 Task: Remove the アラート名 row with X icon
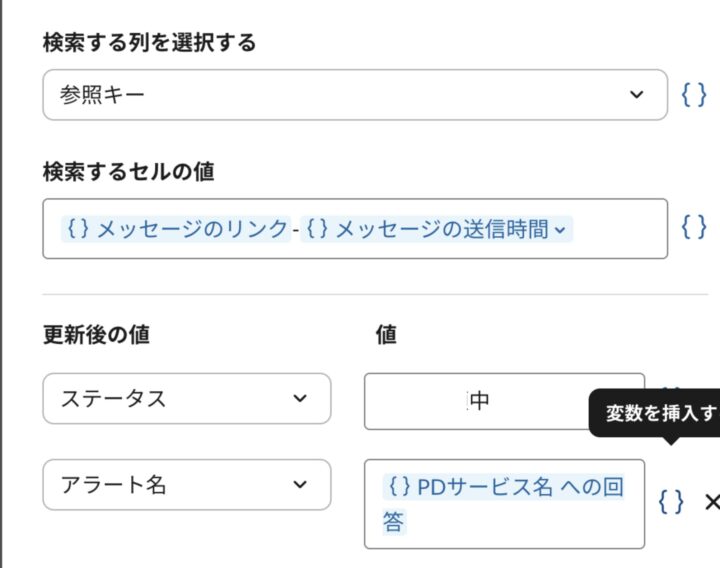(x=711, y=502)
